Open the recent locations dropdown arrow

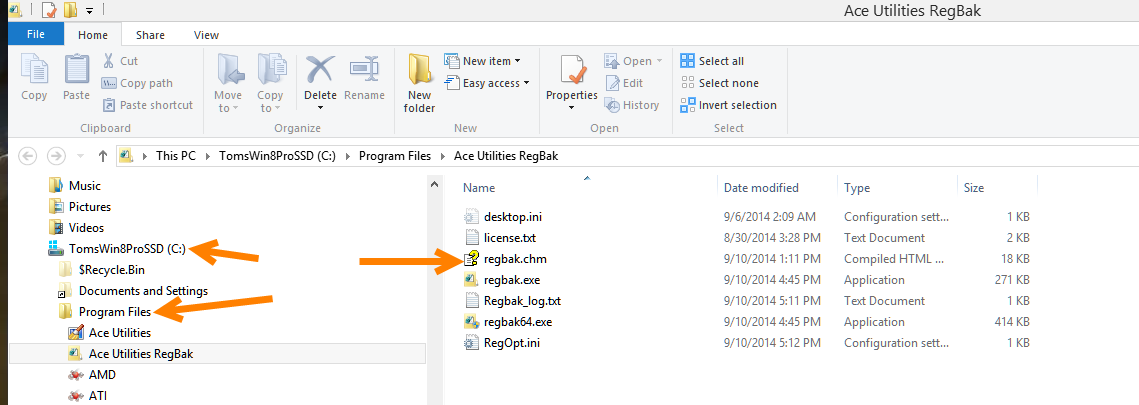tap(80, 155)
